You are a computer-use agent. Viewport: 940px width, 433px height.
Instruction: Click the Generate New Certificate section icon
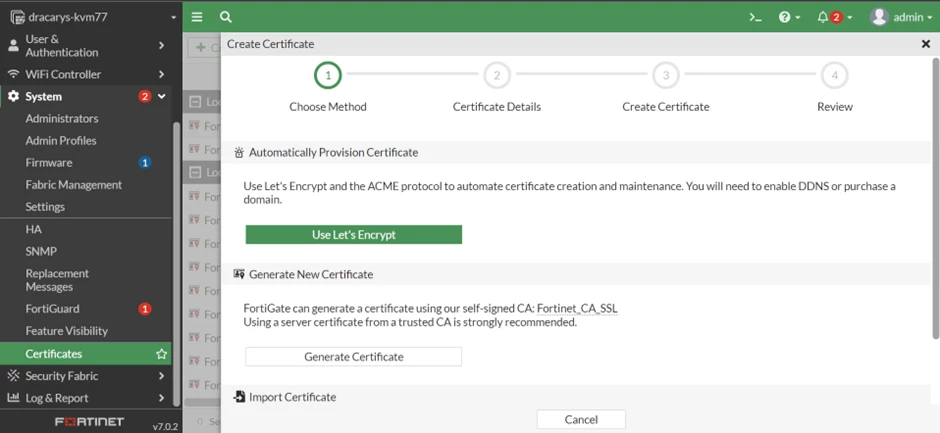click(x=239, y=274)
